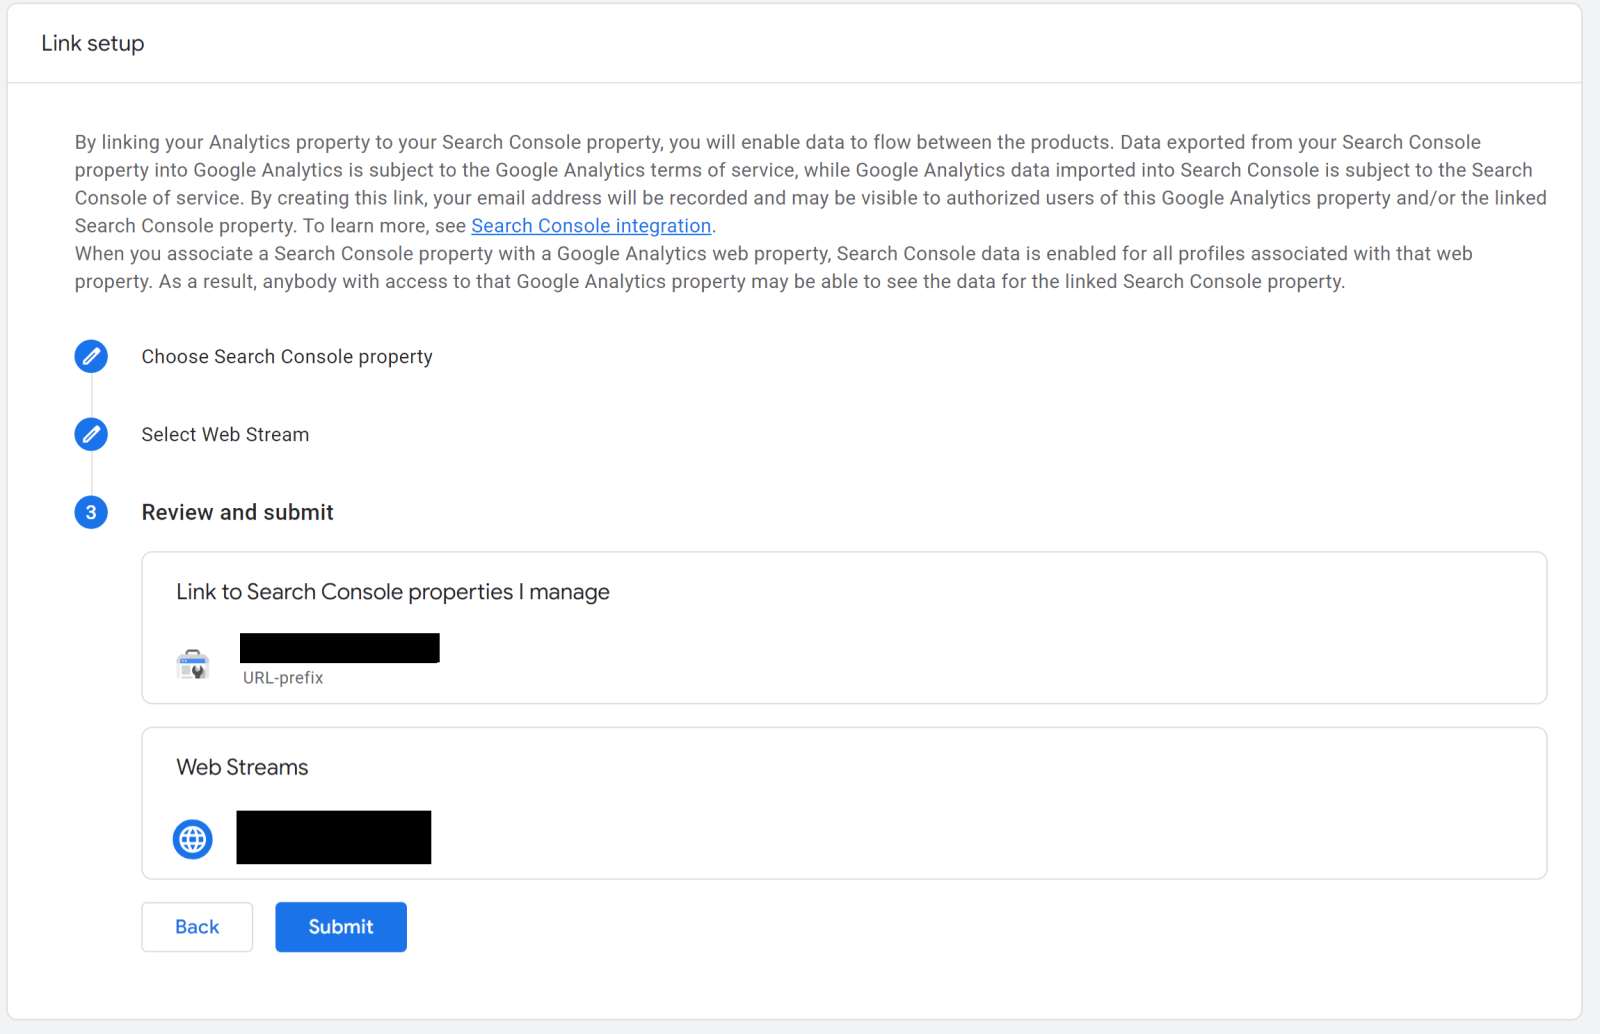Select the Review and submit step heading
Image resolution: width=1600 pixels, height=1034 pixels.
click(237, 513)
